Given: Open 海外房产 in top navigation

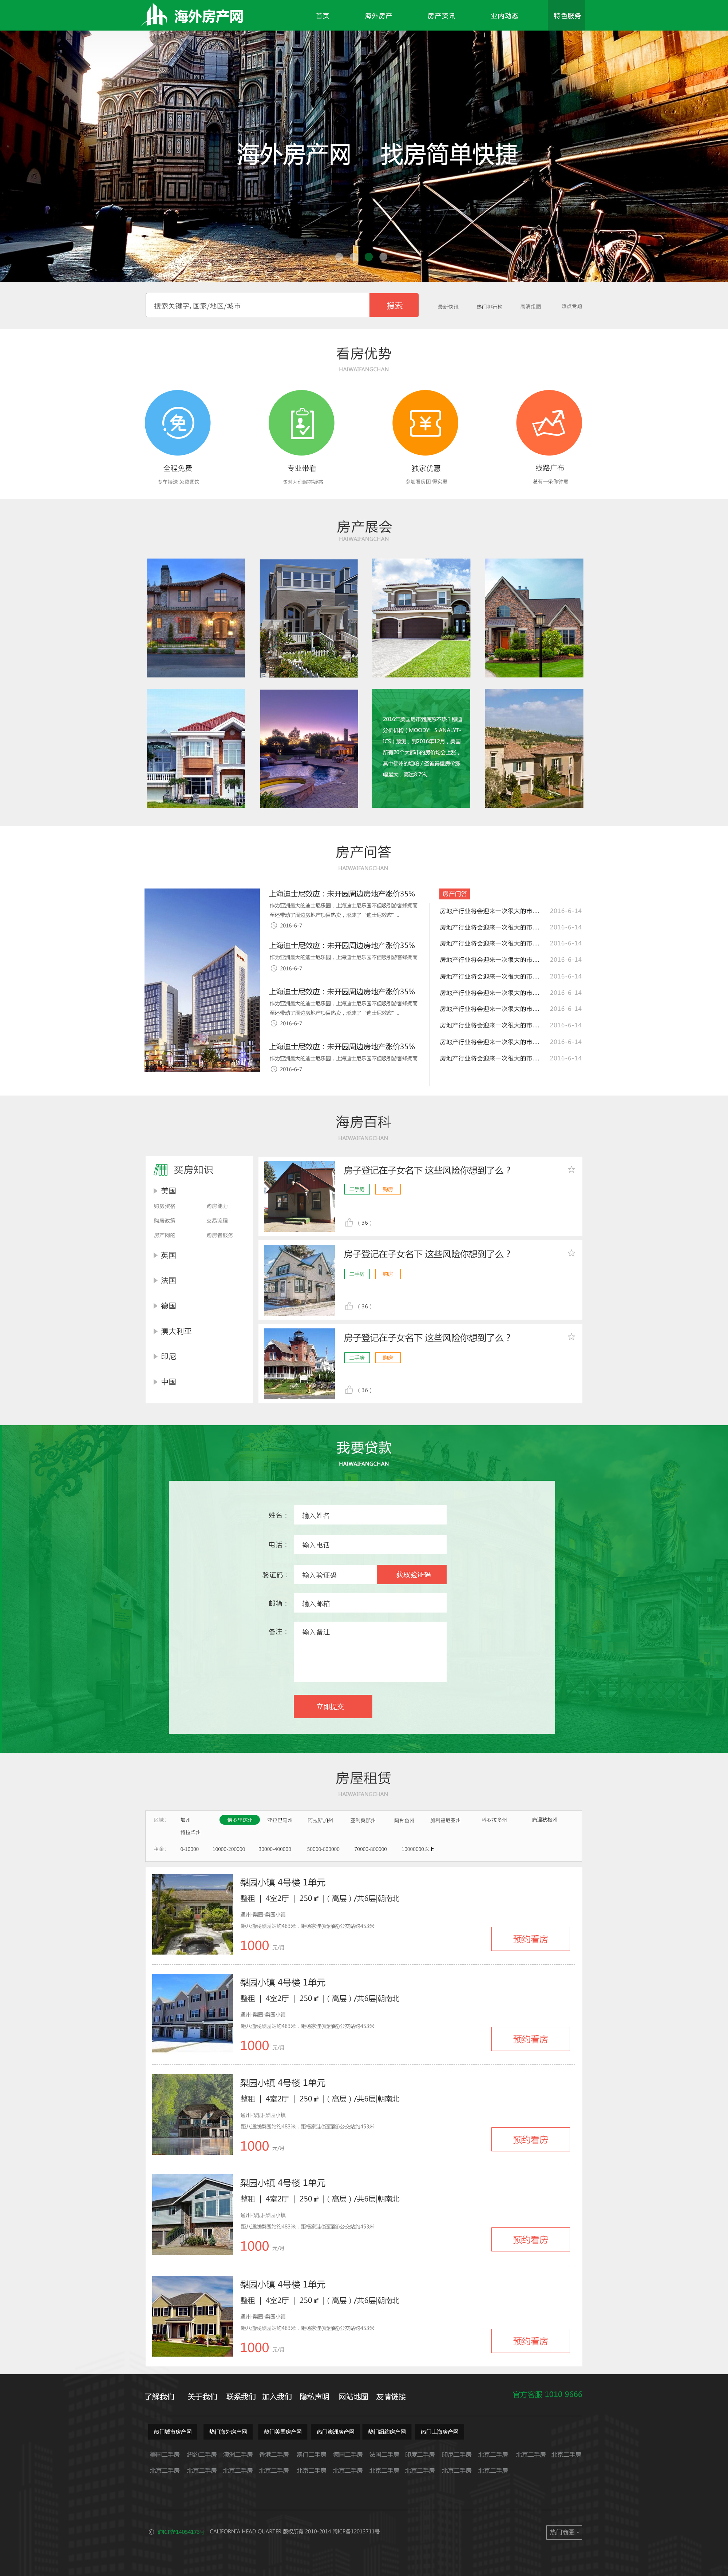Looking at the screenshot, I should [378, 16].
